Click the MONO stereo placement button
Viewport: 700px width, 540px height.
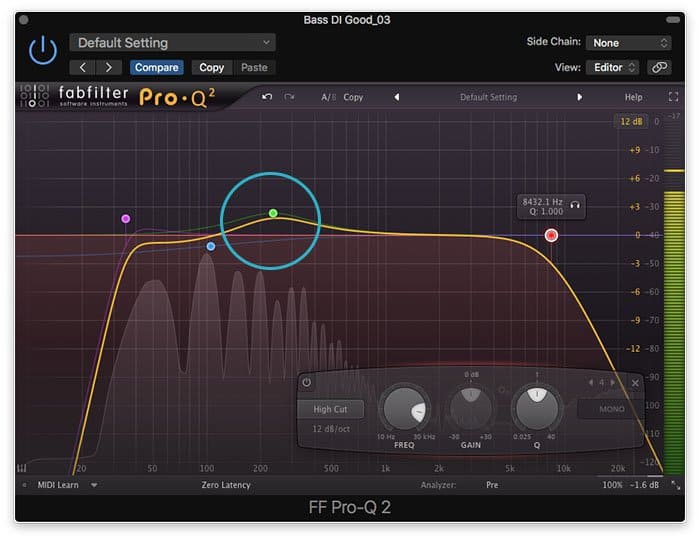[x=612, y=409]
